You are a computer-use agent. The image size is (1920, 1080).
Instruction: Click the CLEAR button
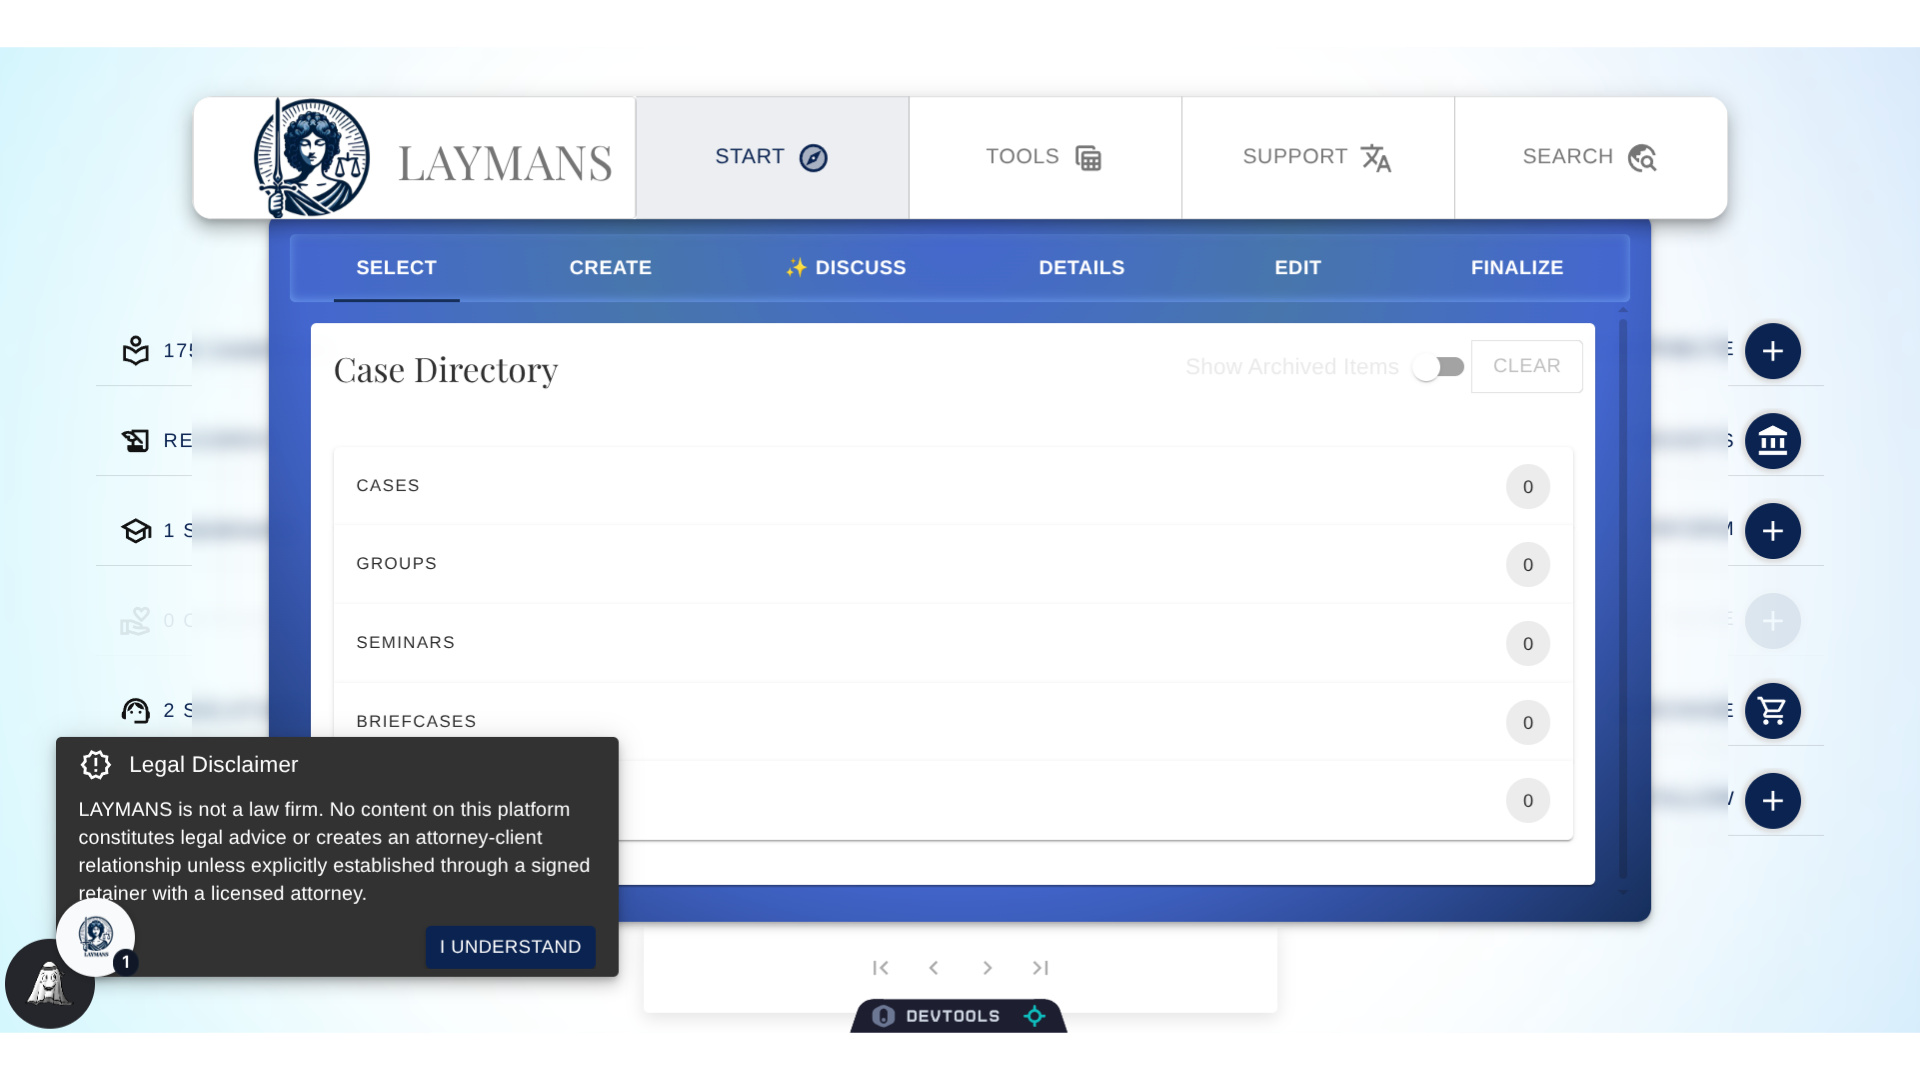click(1527, 366)
